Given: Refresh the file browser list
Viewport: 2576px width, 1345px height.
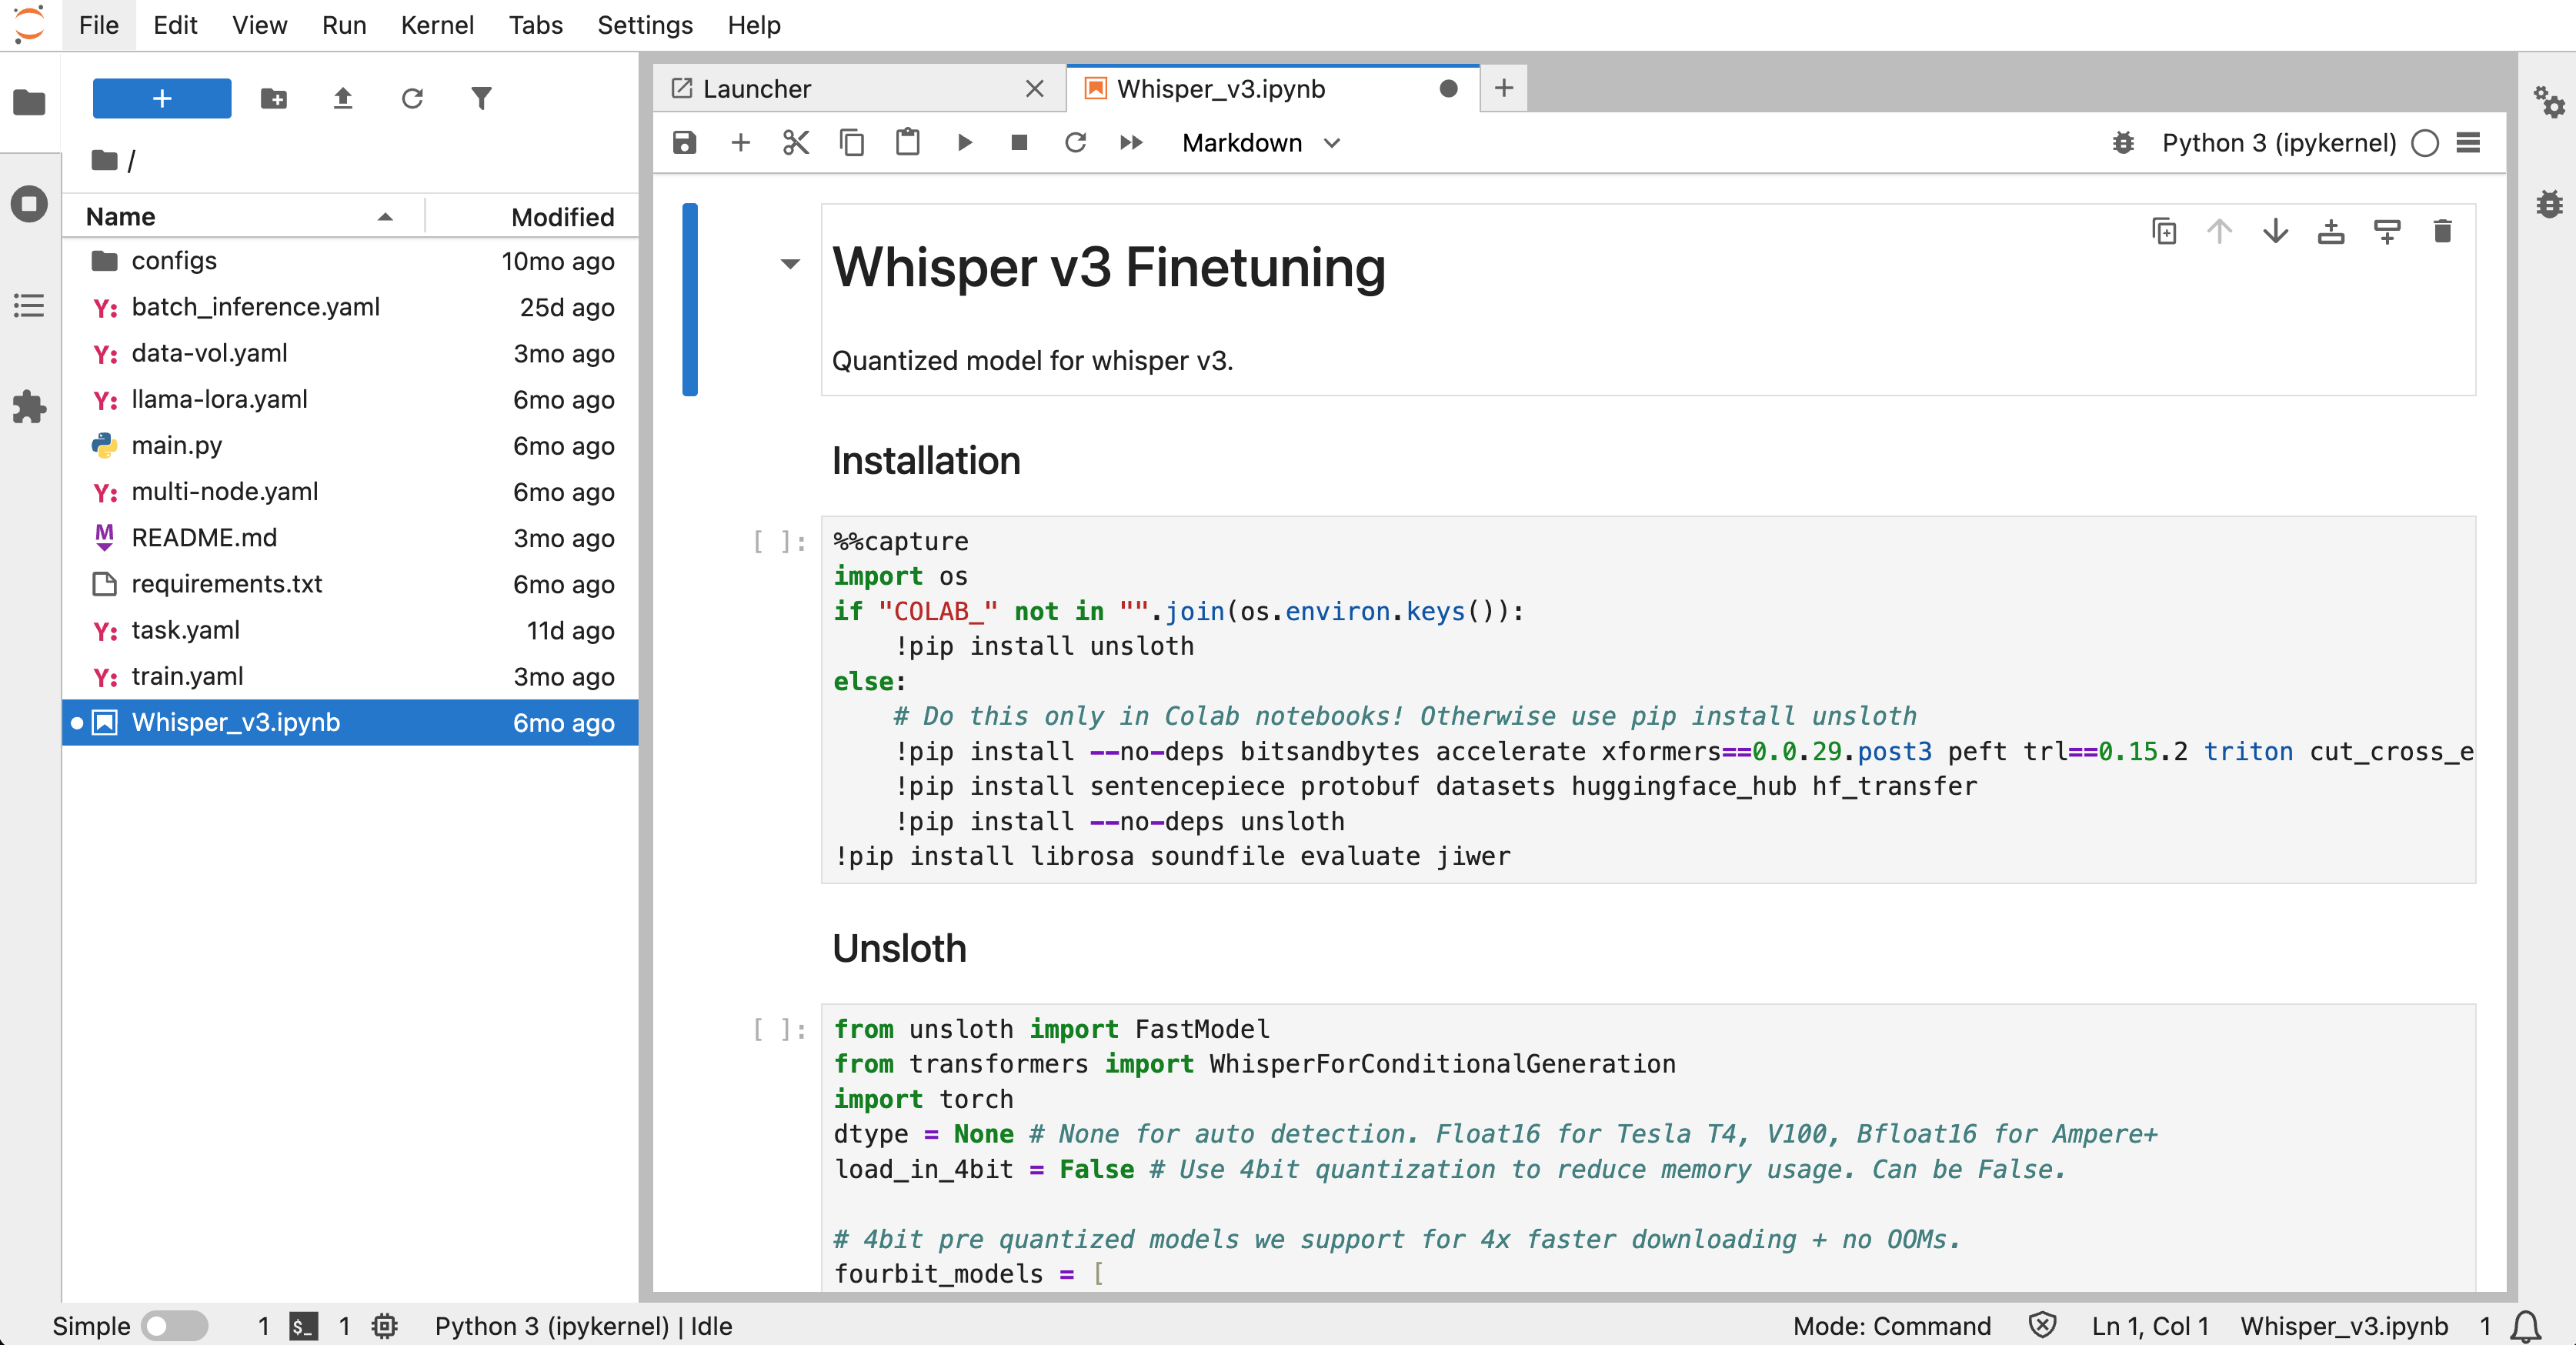Looking at the screenshot, I should click(x=412, y=98).
